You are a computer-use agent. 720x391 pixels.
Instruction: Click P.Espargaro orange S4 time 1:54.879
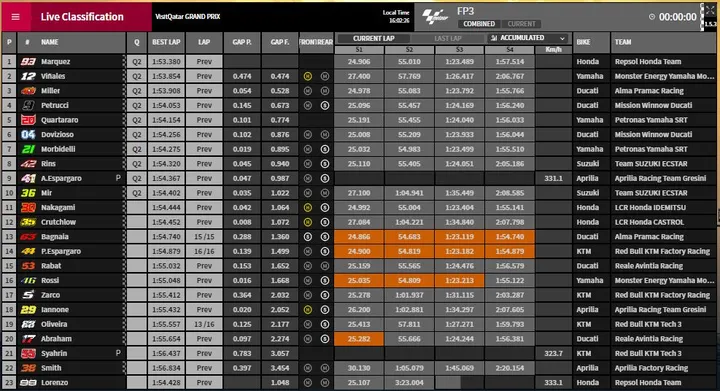click(510, 251)
